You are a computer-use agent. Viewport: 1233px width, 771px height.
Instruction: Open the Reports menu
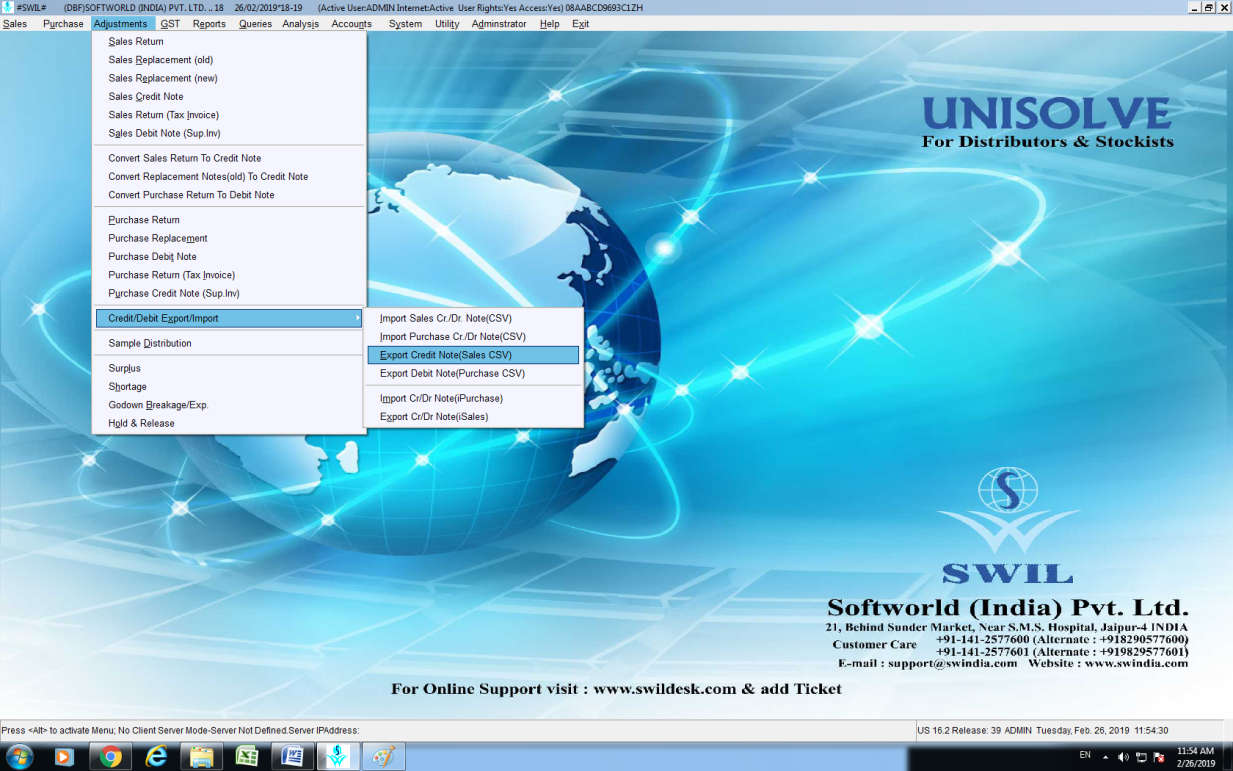[x=209, y=24]
